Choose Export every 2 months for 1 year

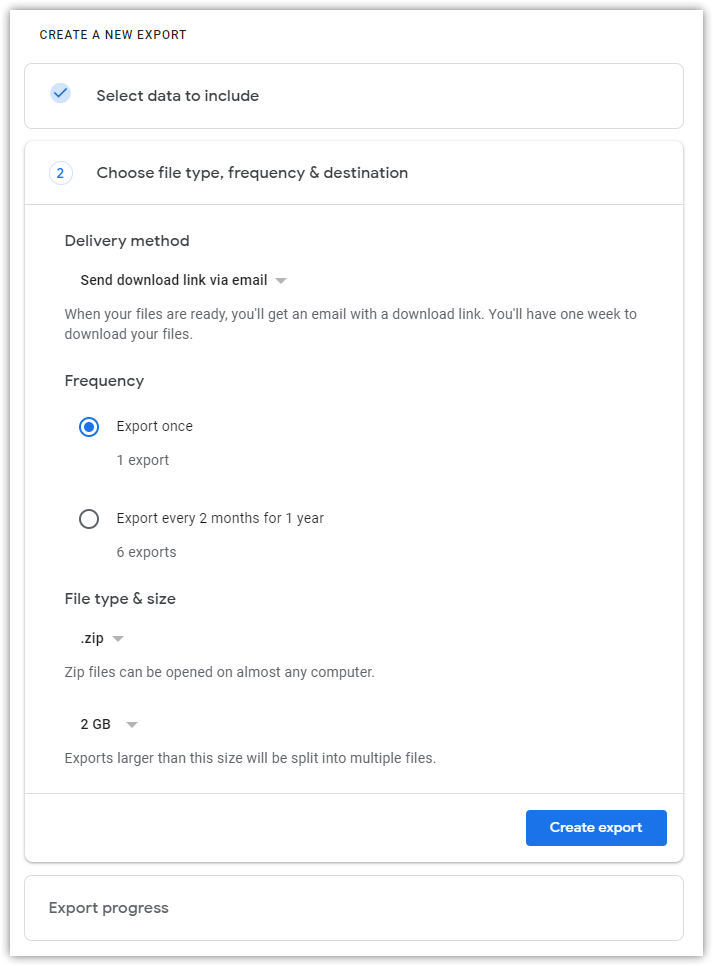(89, 518)
